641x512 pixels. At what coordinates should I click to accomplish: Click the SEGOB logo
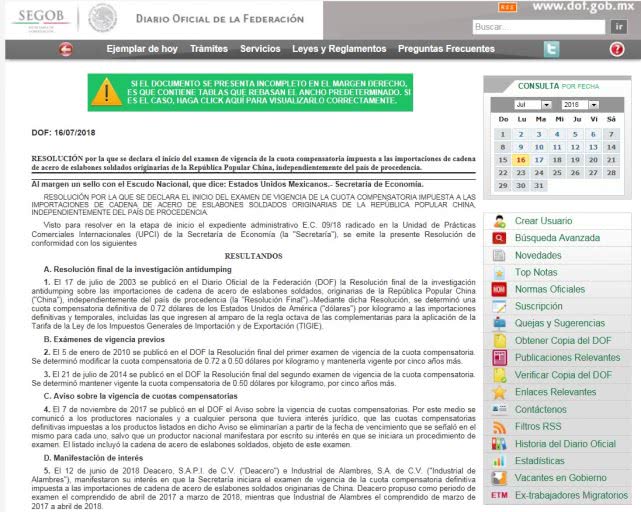[41, 20]
